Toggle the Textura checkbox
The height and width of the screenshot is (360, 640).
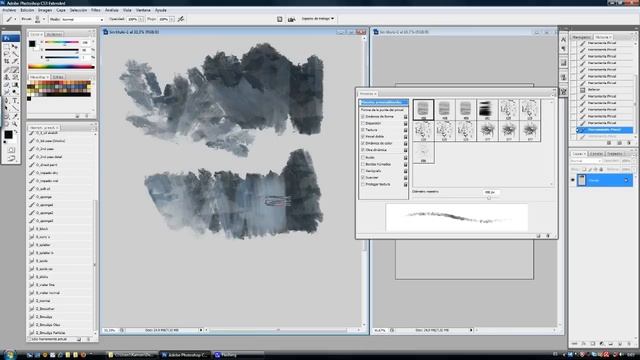click(x=363, y=130)
